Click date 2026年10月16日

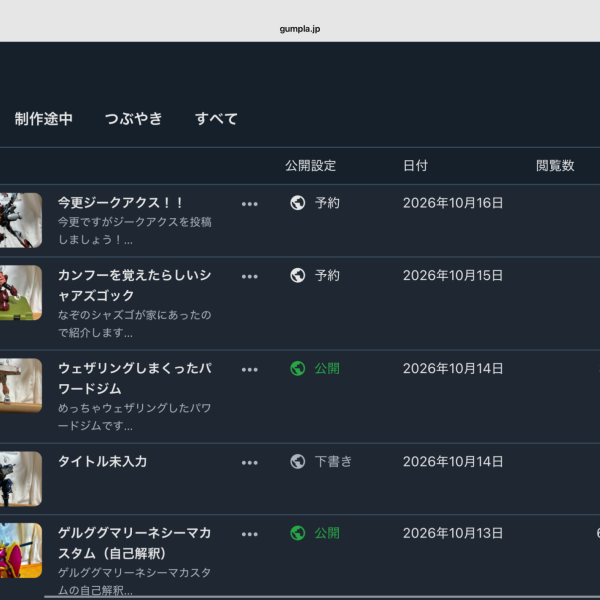[x=453, y=203]
